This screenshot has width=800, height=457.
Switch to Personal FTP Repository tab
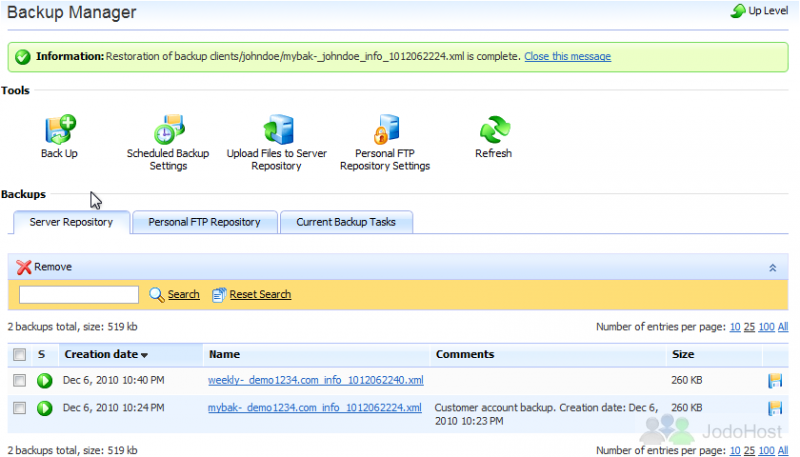(204, 222)
